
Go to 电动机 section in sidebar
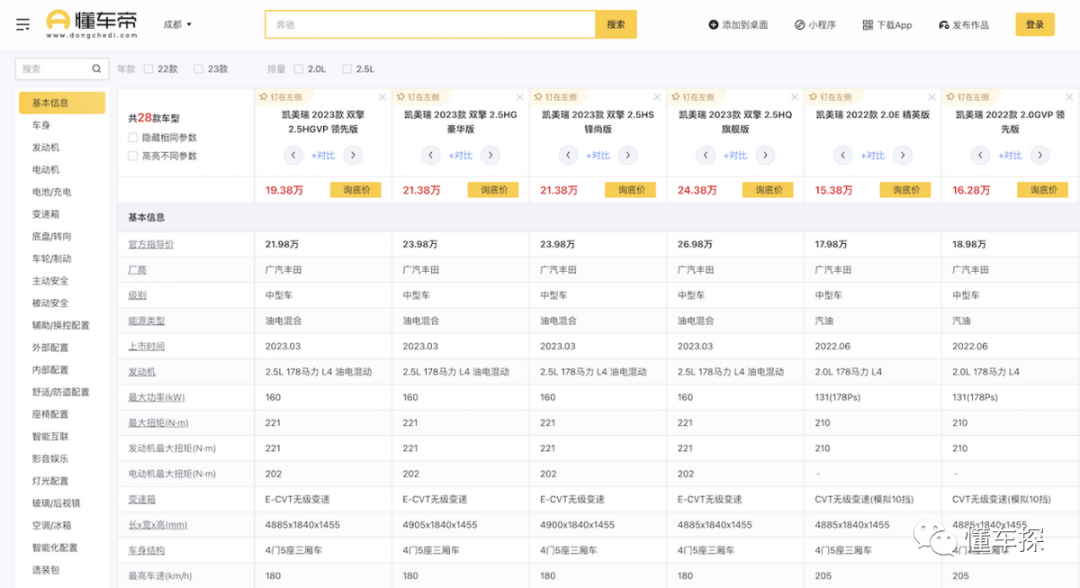[x=45, y=169]
